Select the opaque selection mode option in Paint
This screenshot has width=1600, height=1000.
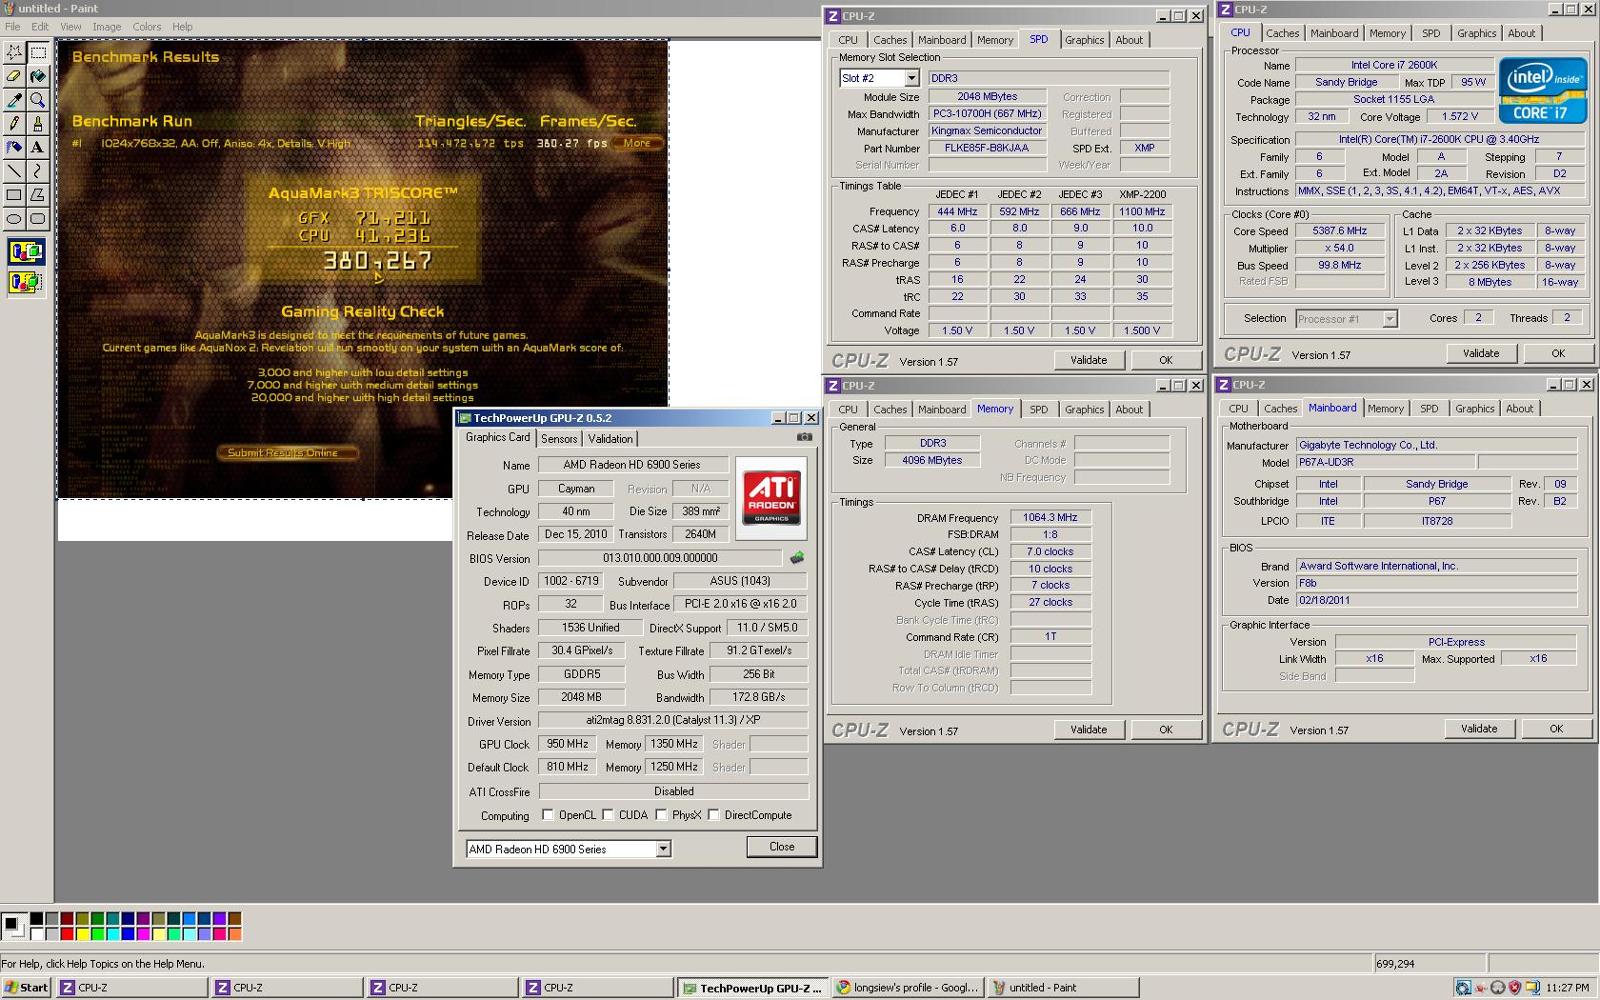26,252
